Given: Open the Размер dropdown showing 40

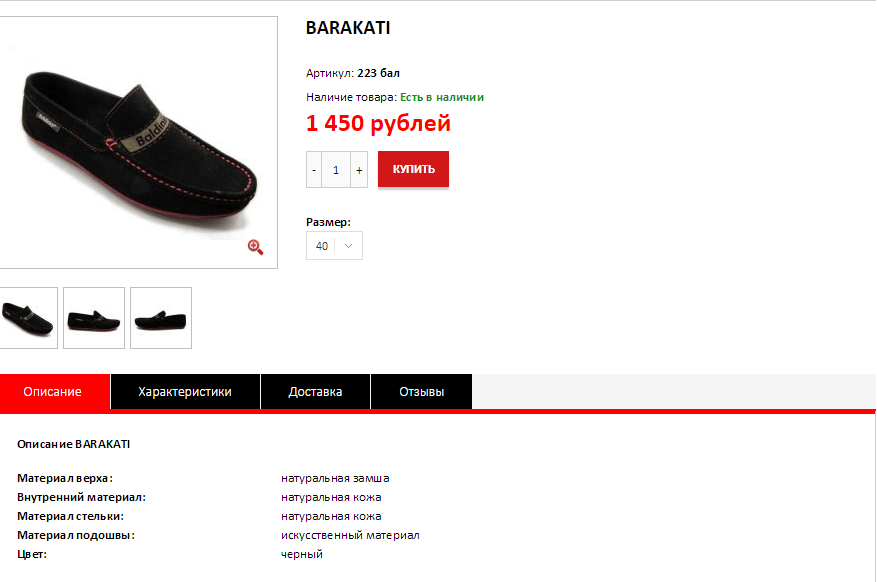Looking at the screenshot, I should coord(334,245).
